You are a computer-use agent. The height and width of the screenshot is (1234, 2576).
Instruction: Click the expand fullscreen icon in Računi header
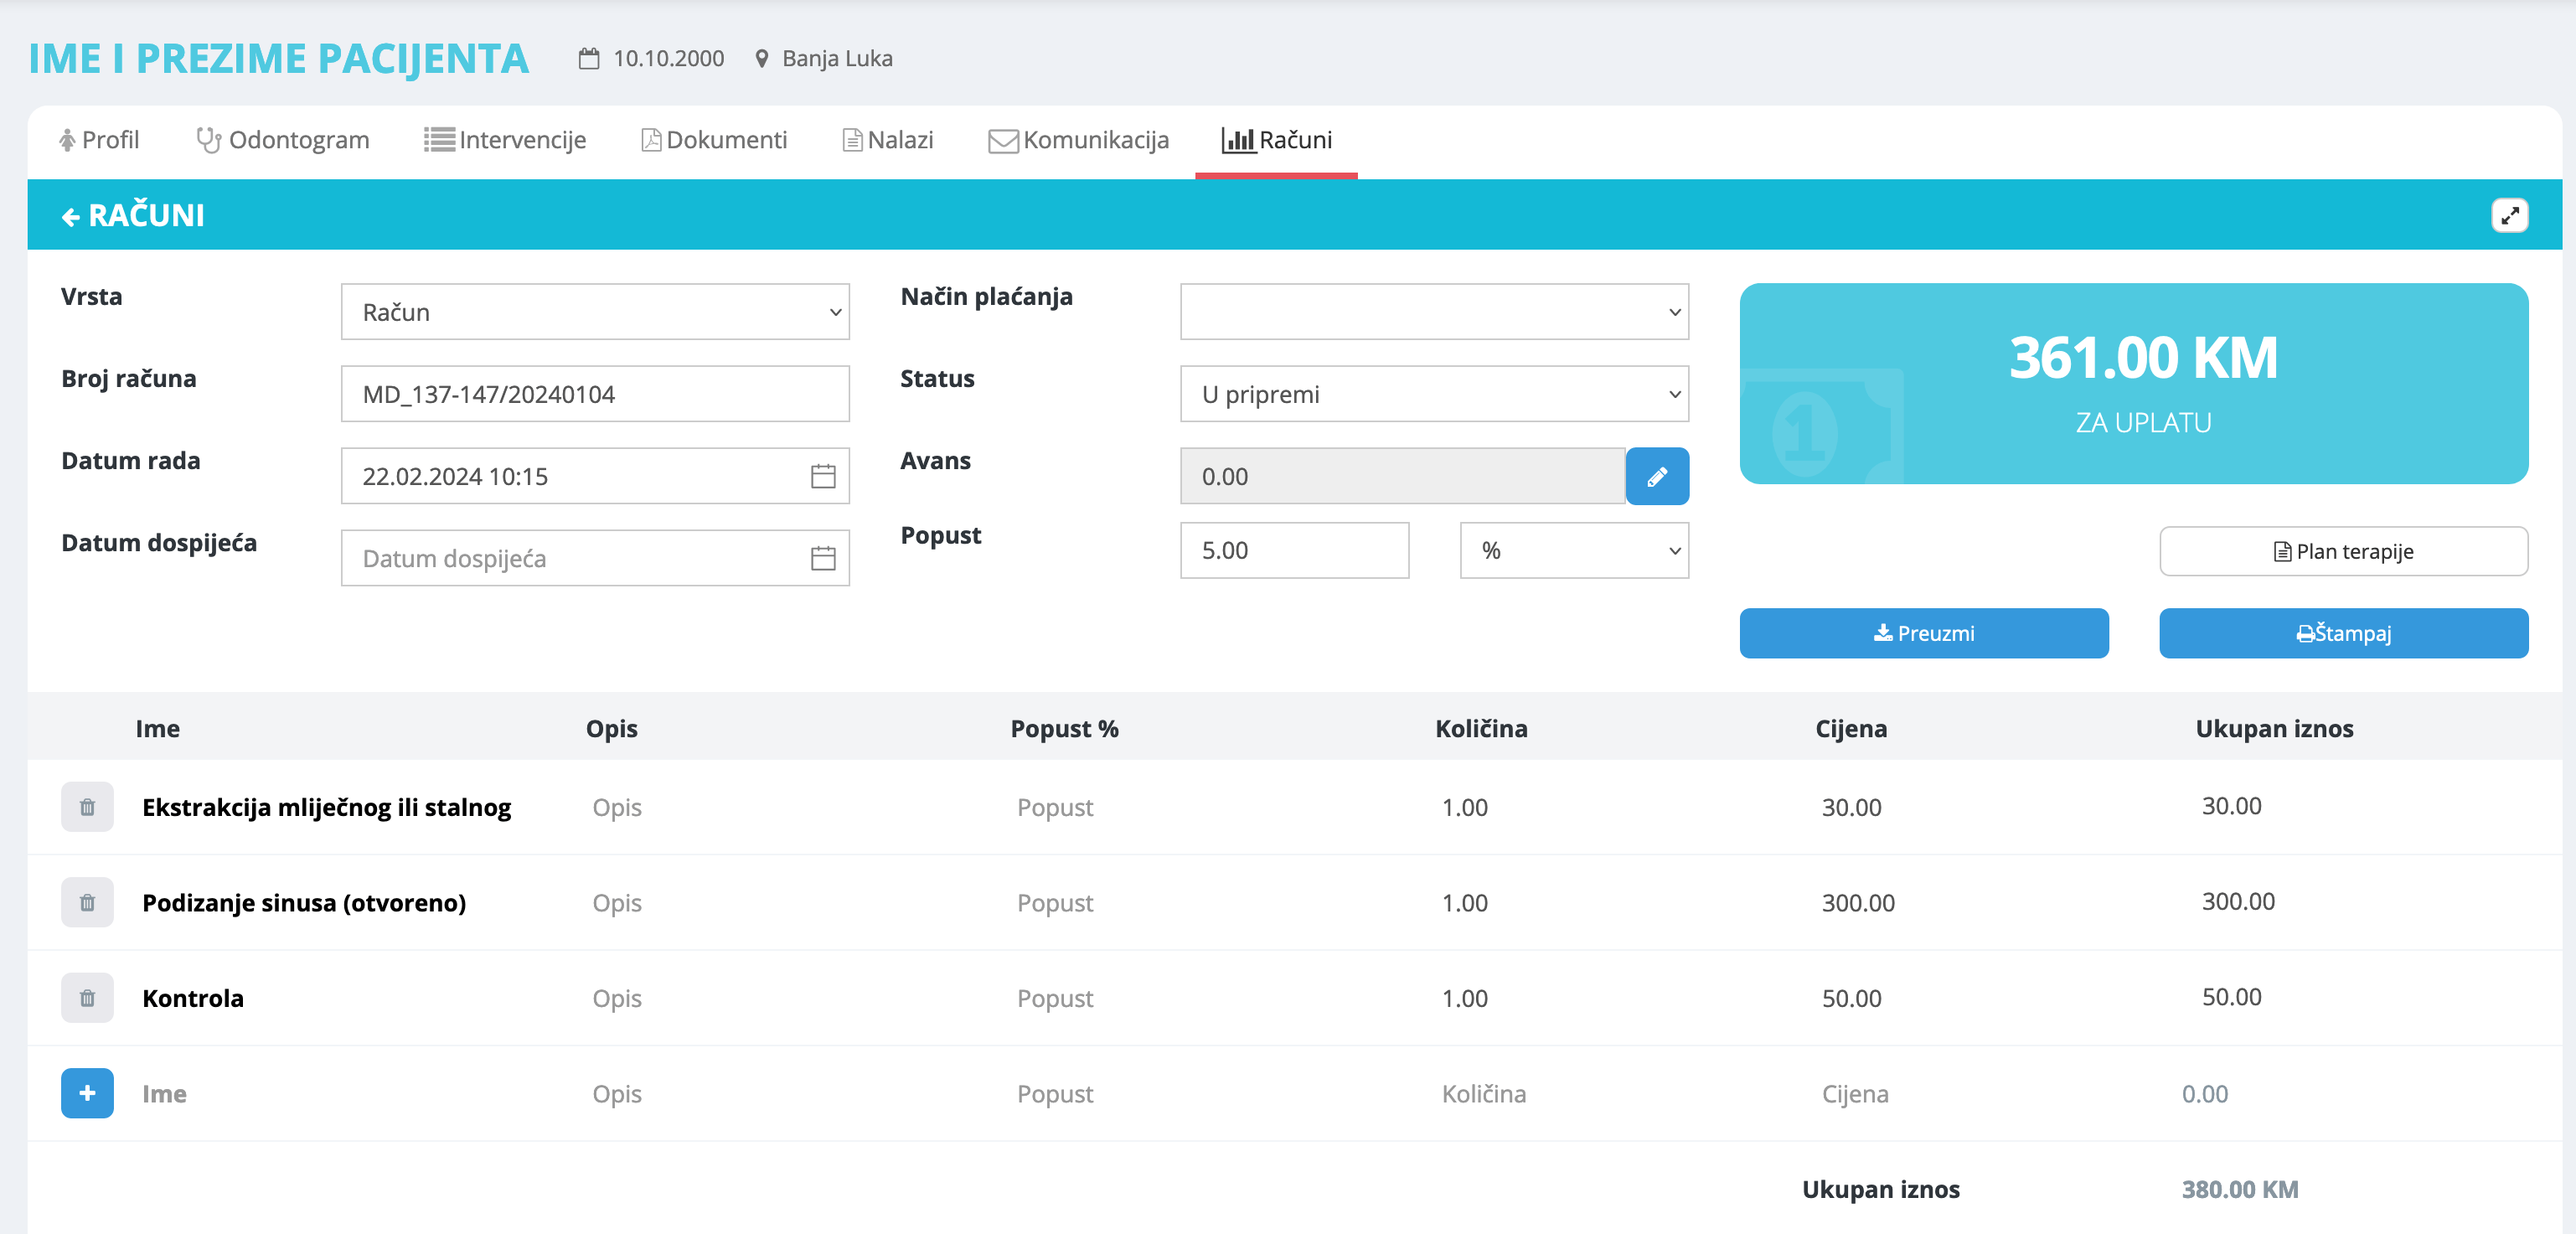[x=2509, y=215]
